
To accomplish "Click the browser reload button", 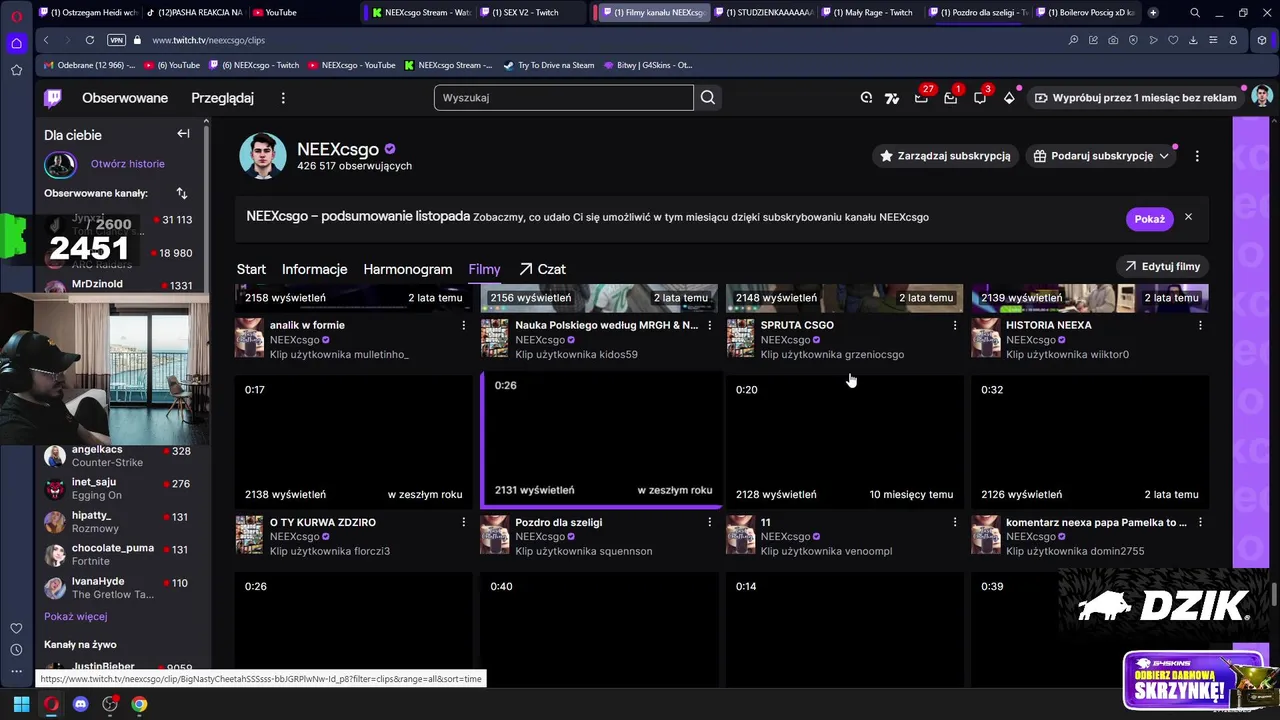I will (90, 40).
